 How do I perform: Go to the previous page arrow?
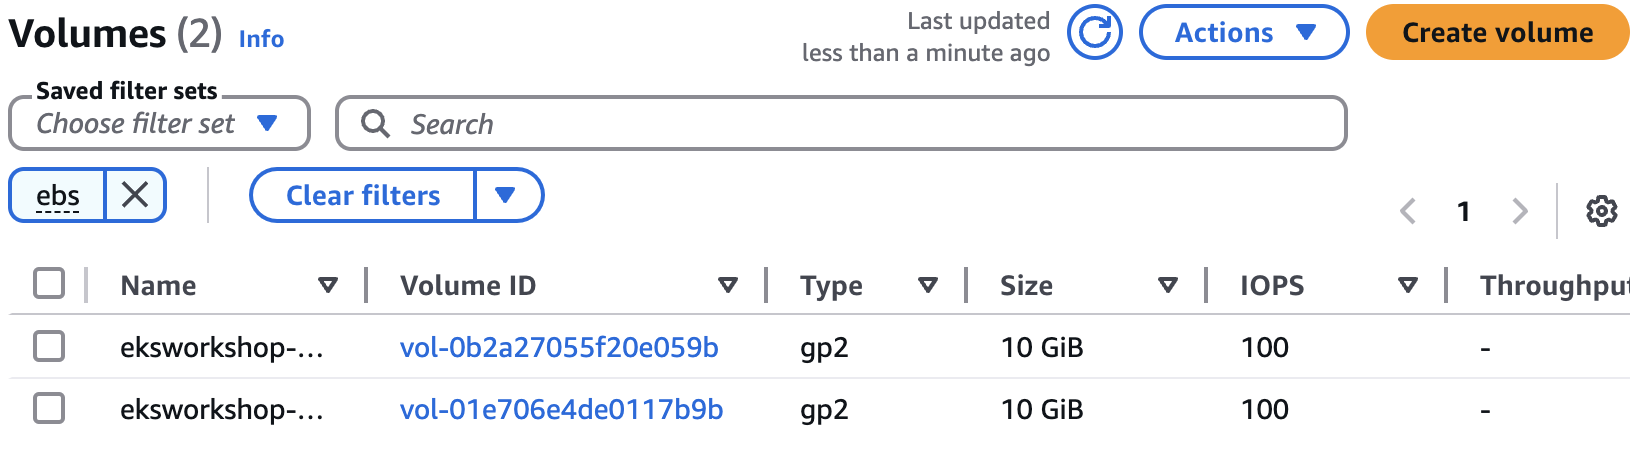[x=1408, y=211]
